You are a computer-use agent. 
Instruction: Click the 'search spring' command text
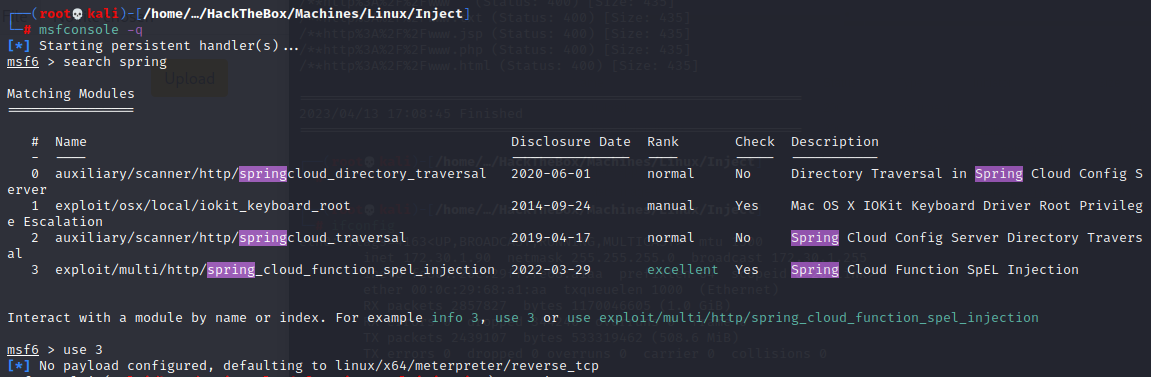[x=115, y=62]
